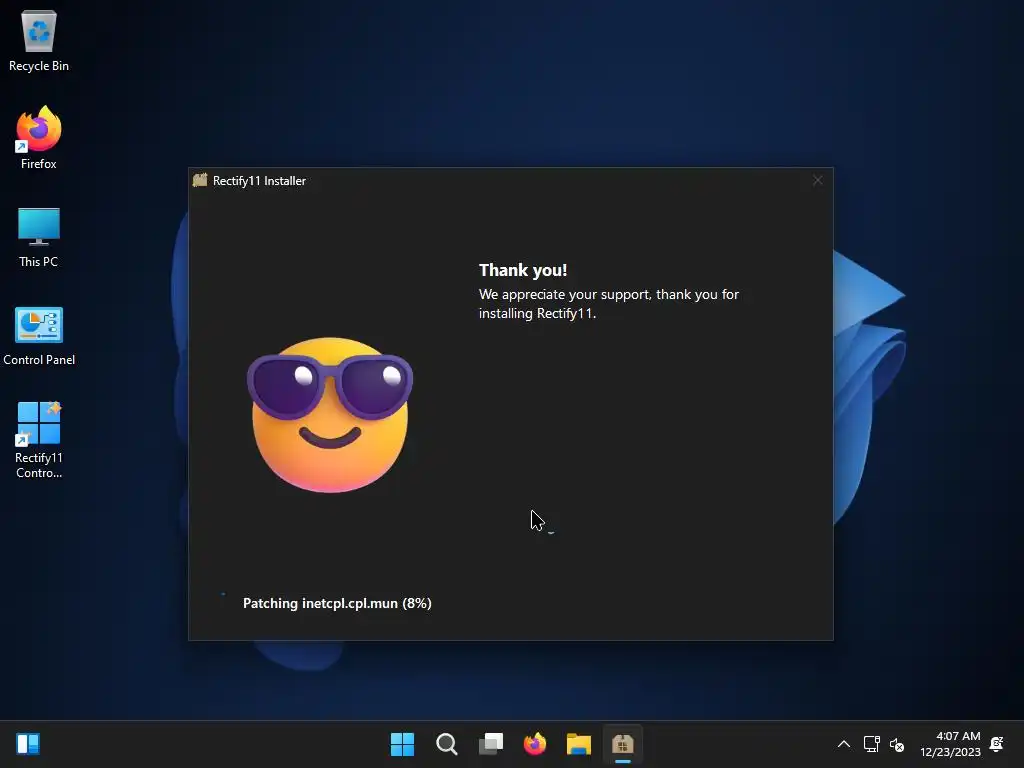The height and width of the screenshot is (768, 1024).
Task: Open network status in the system tray
Action: point(871,744)
